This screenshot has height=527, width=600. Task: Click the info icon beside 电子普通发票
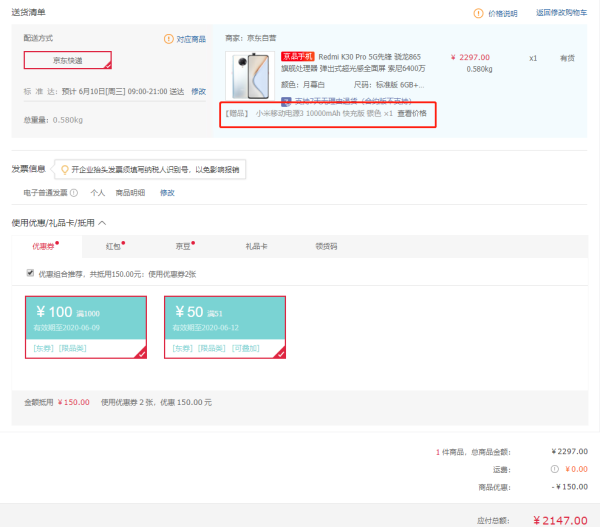click(74, 193)
